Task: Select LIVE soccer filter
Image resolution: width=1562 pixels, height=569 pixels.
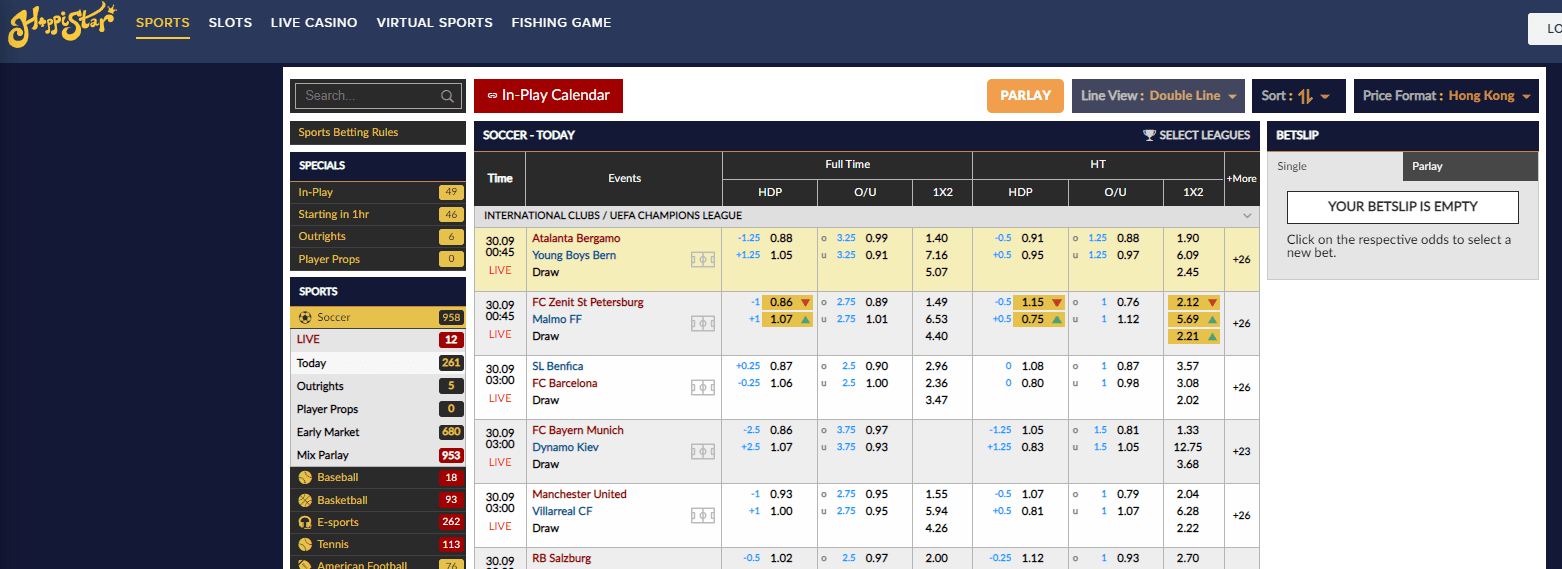Action: click(x=378, y=340)
